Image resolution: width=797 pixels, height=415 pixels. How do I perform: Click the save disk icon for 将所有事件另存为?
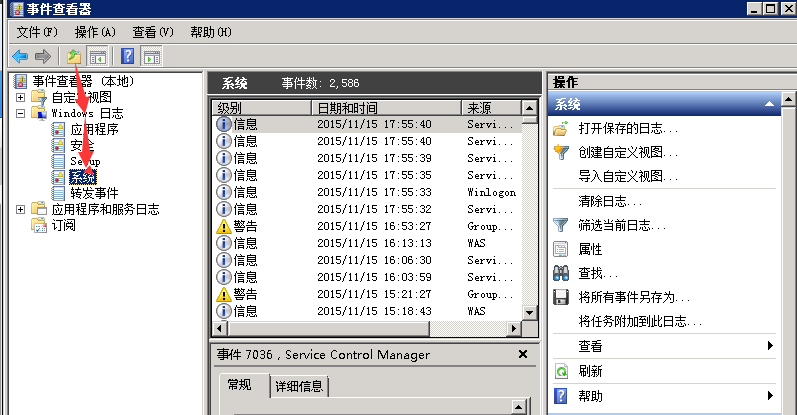561,298
